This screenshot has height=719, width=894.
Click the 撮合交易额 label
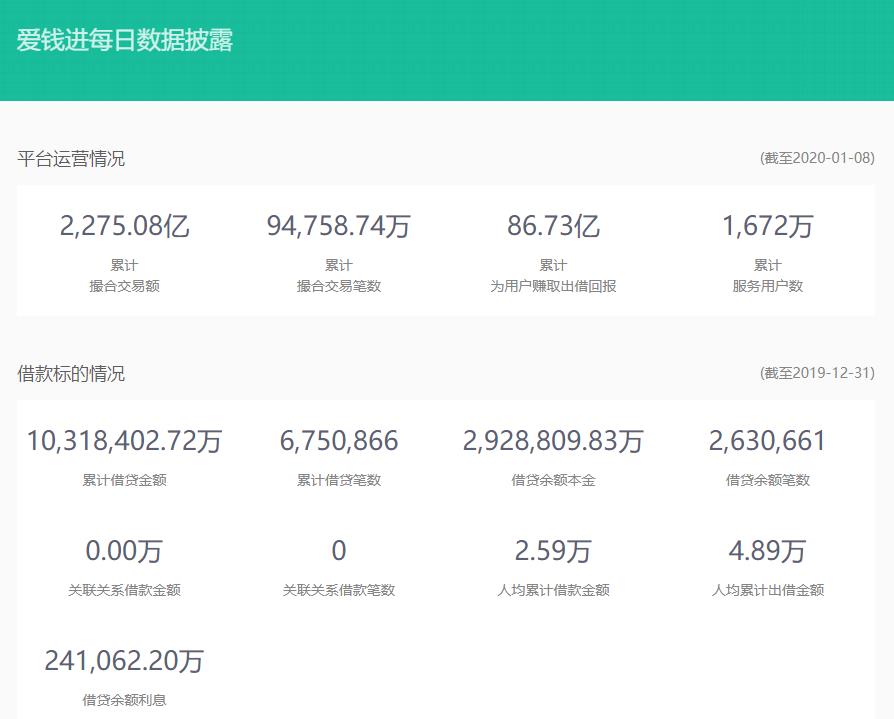click(x=124, y=286)
